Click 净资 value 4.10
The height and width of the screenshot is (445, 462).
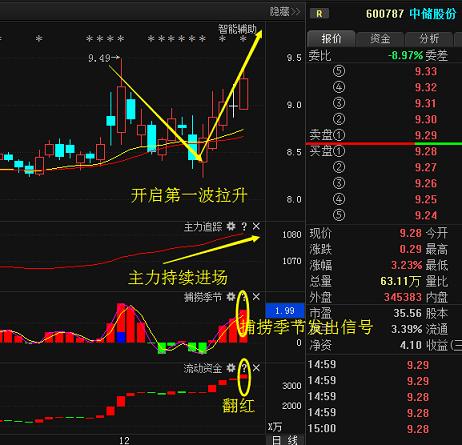click(411, 345)
